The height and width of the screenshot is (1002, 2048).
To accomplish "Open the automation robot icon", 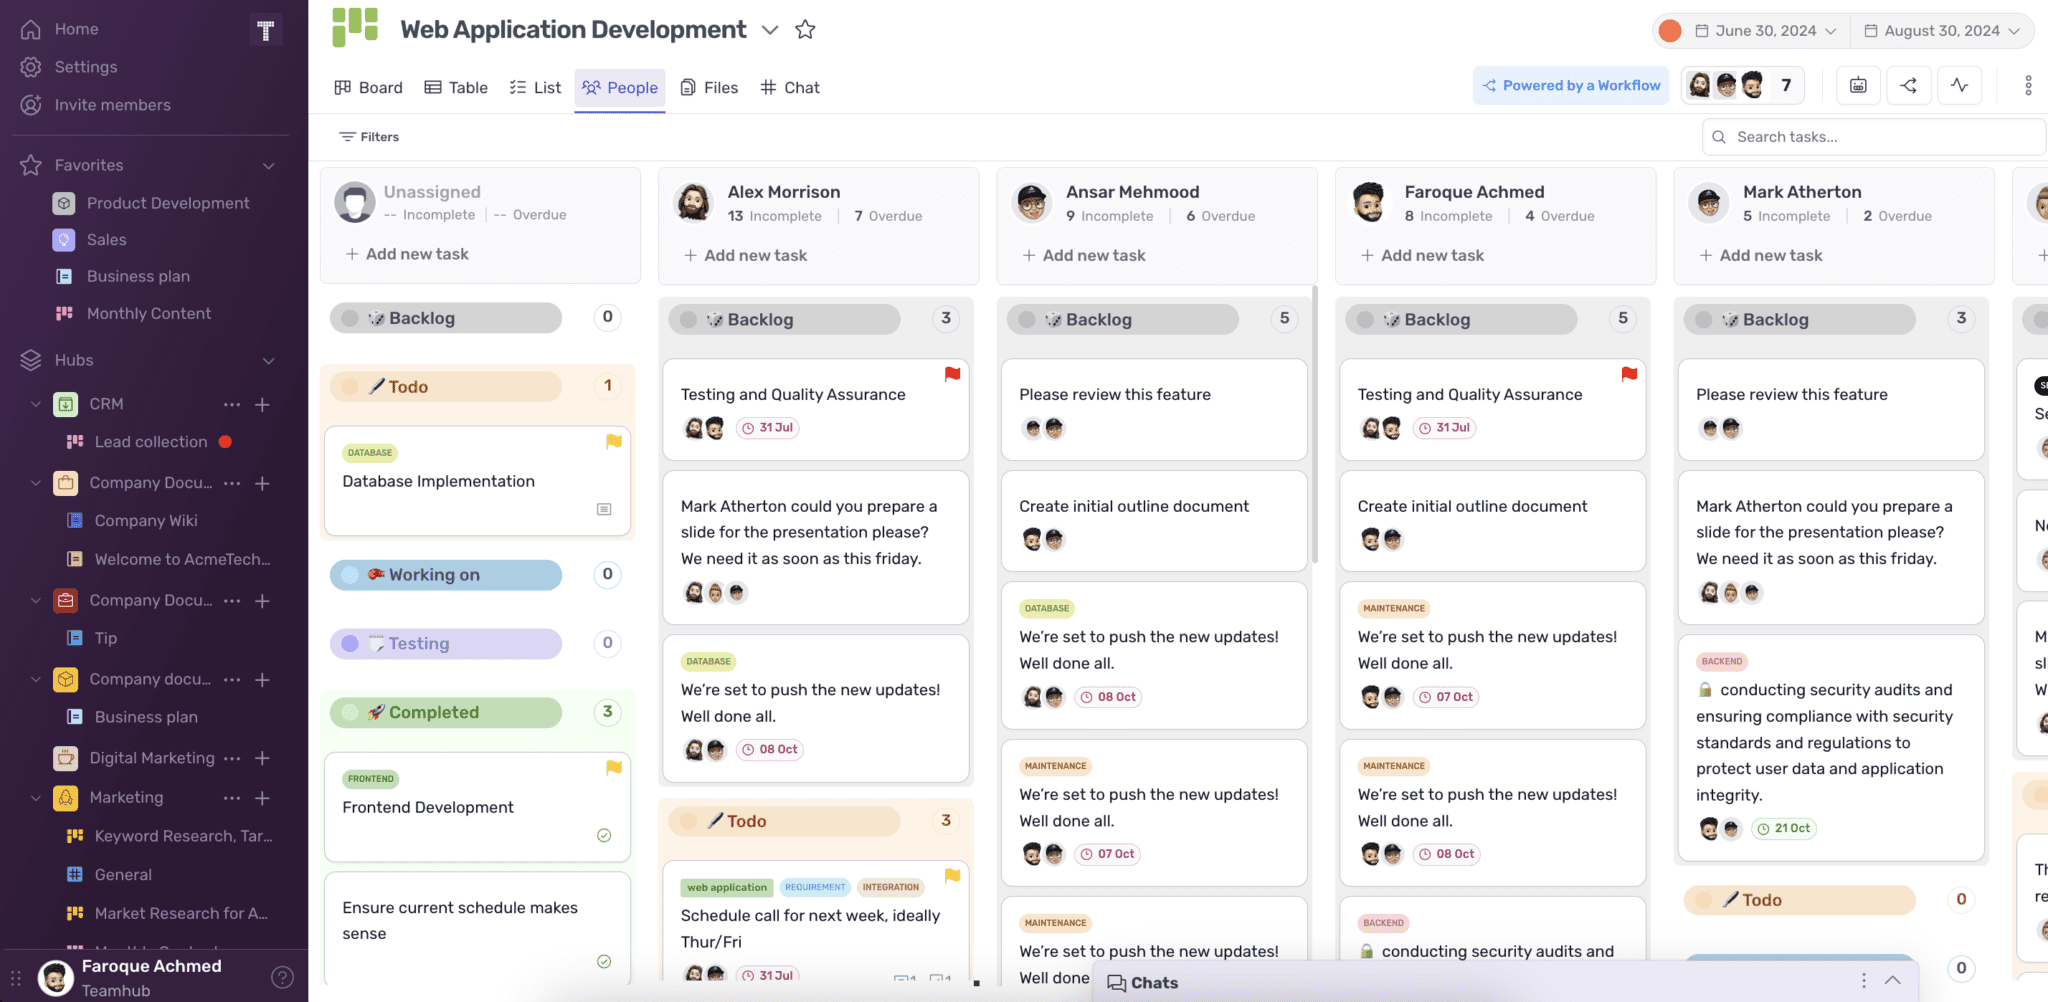I will [x=1858, y=85].
